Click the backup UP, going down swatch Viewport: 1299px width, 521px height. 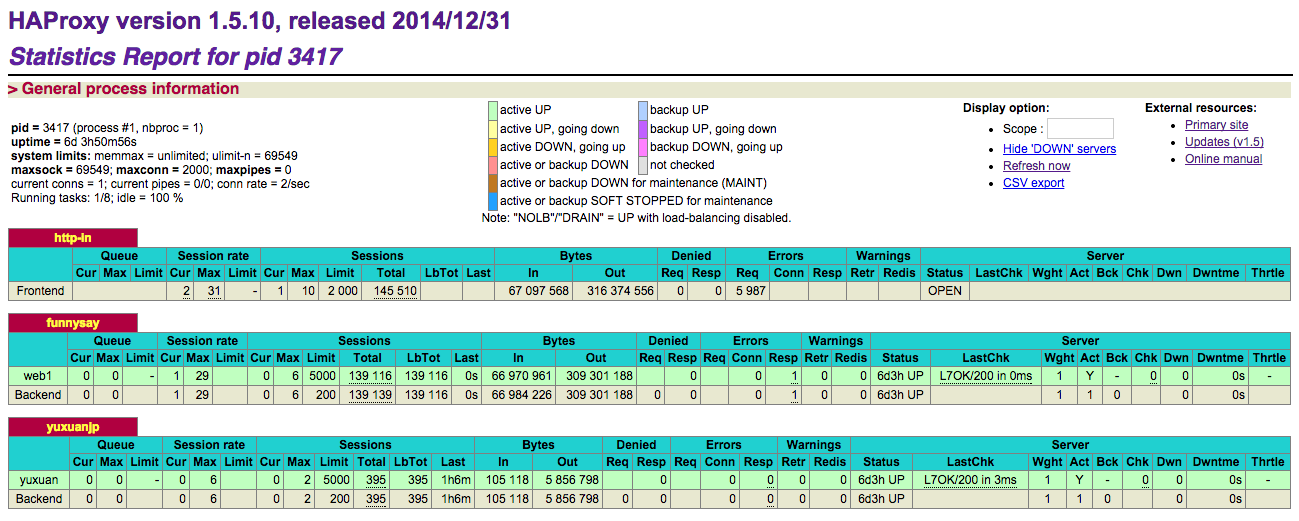tap(643, 128)
